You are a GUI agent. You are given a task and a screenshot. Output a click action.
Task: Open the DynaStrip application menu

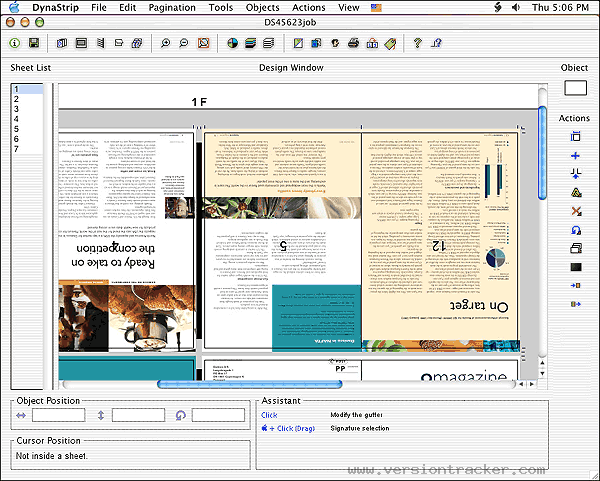55,7
